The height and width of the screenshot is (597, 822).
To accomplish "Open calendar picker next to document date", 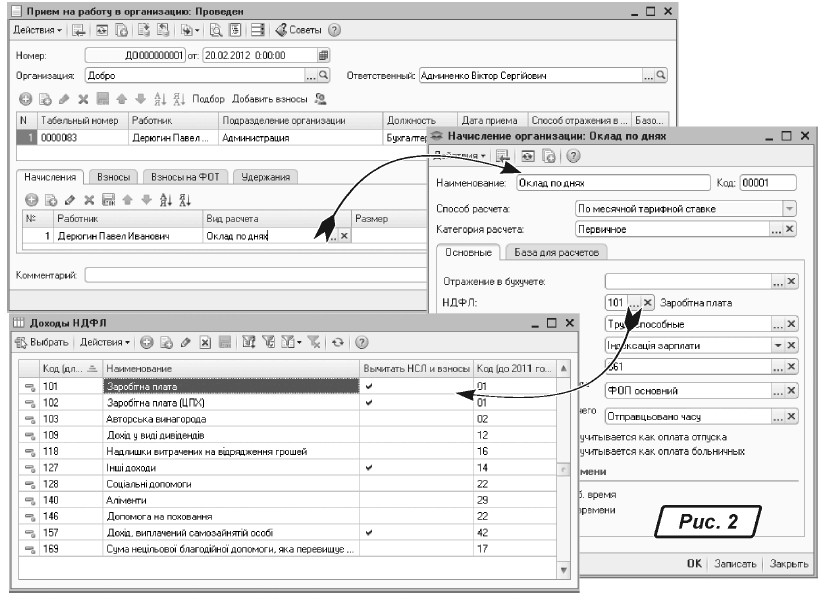I will pyautogui.click(x=323, y=55).
